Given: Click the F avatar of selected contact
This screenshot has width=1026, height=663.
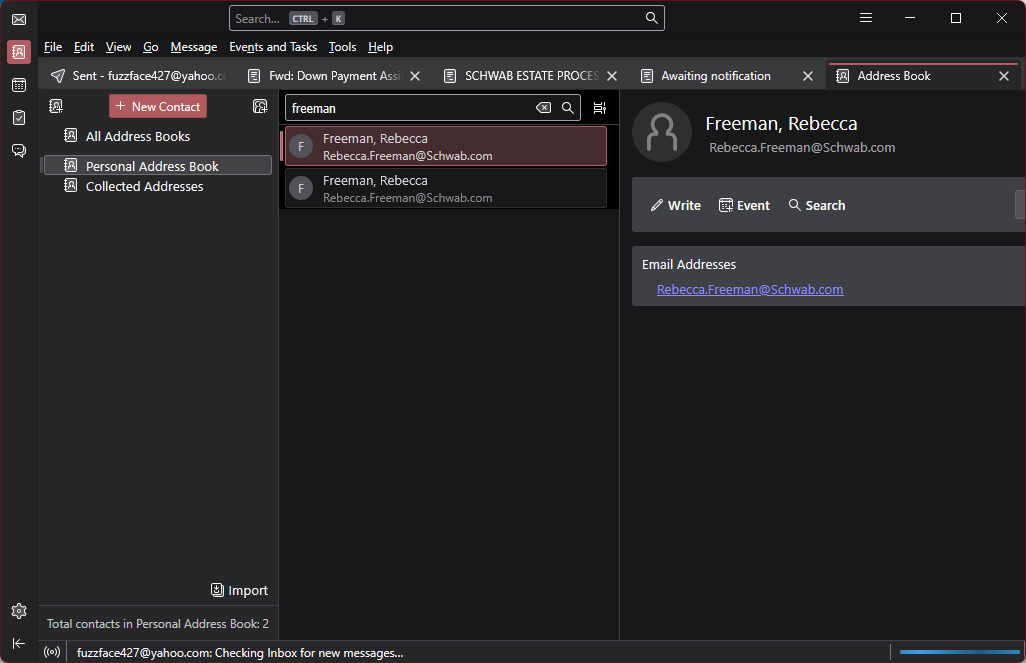Looking at the screenshot, I should pos(301,147).
